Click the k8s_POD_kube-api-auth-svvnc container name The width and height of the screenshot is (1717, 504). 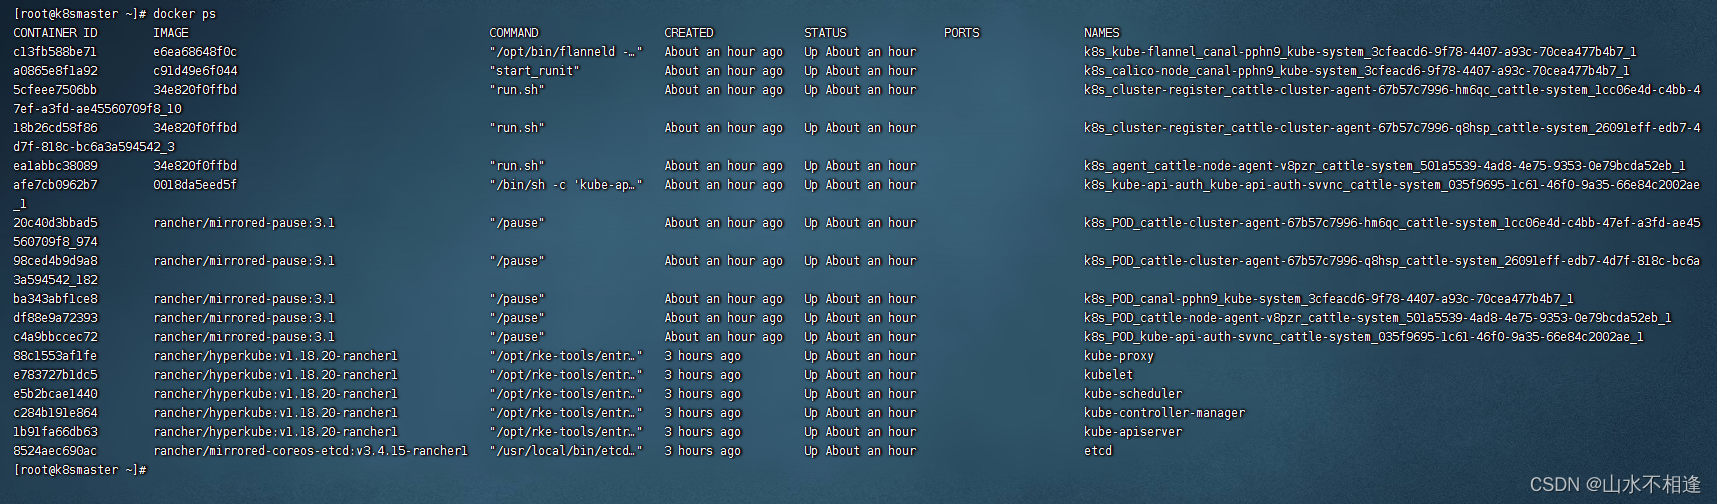[x=1364, y=337]
